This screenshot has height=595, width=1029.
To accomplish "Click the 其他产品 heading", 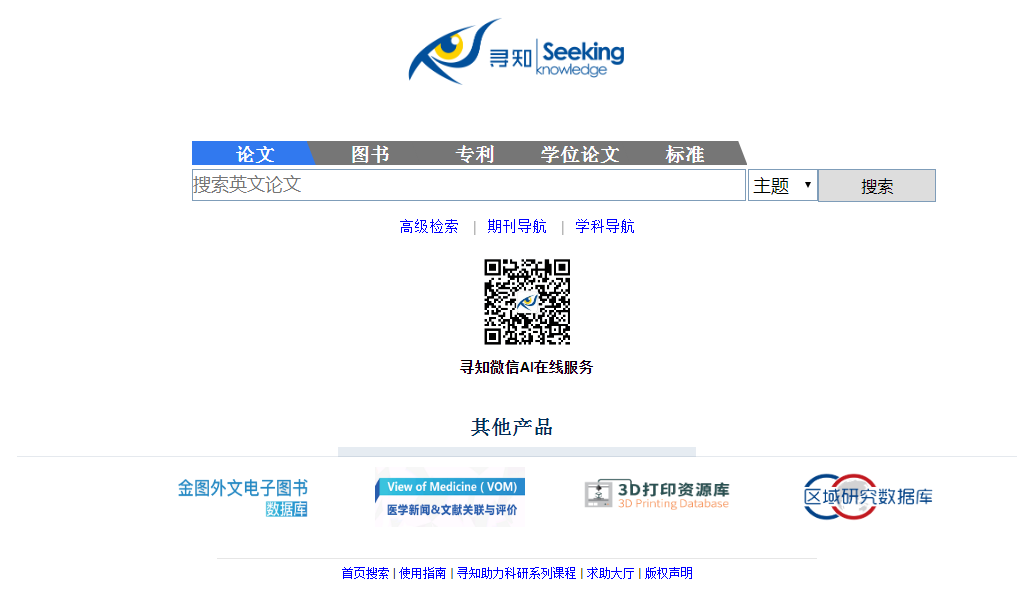I will pos(512,427).
